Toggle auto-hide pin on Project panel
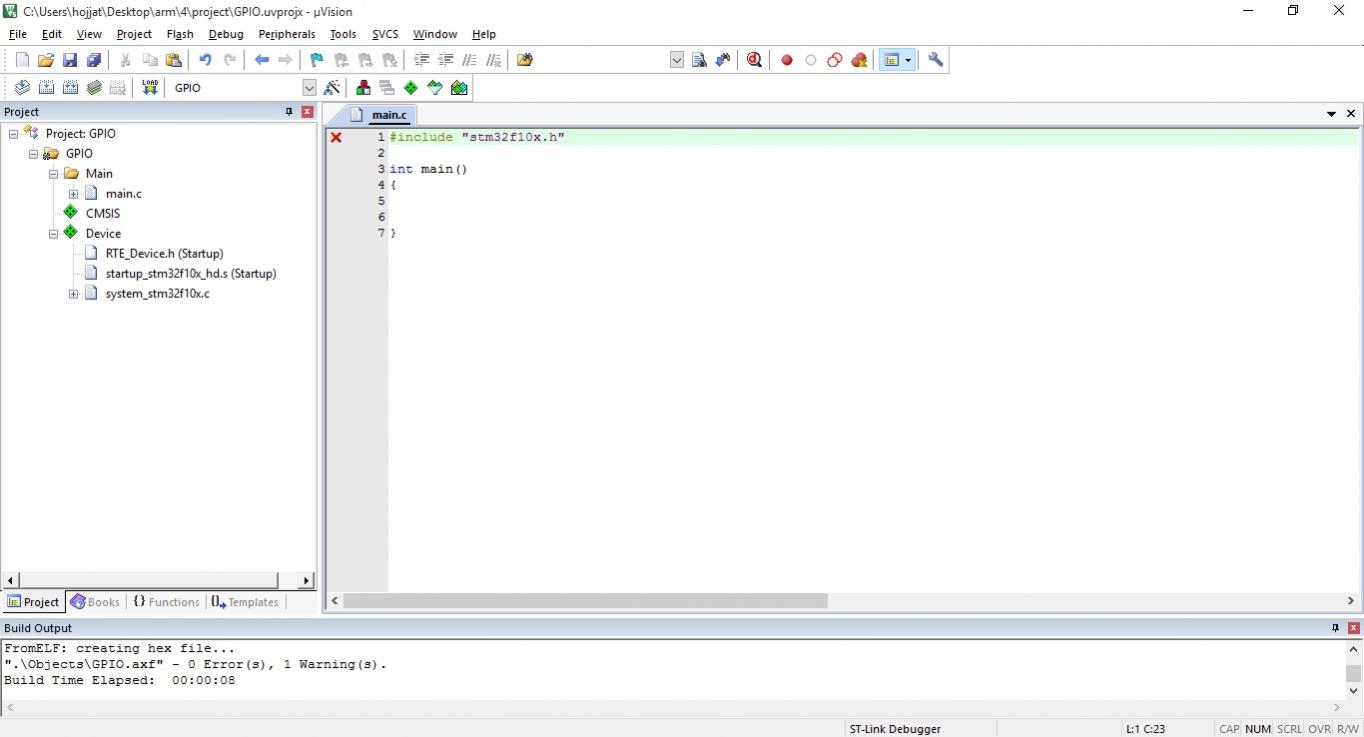Screen dimensions: 1364x737 (289, 112)
